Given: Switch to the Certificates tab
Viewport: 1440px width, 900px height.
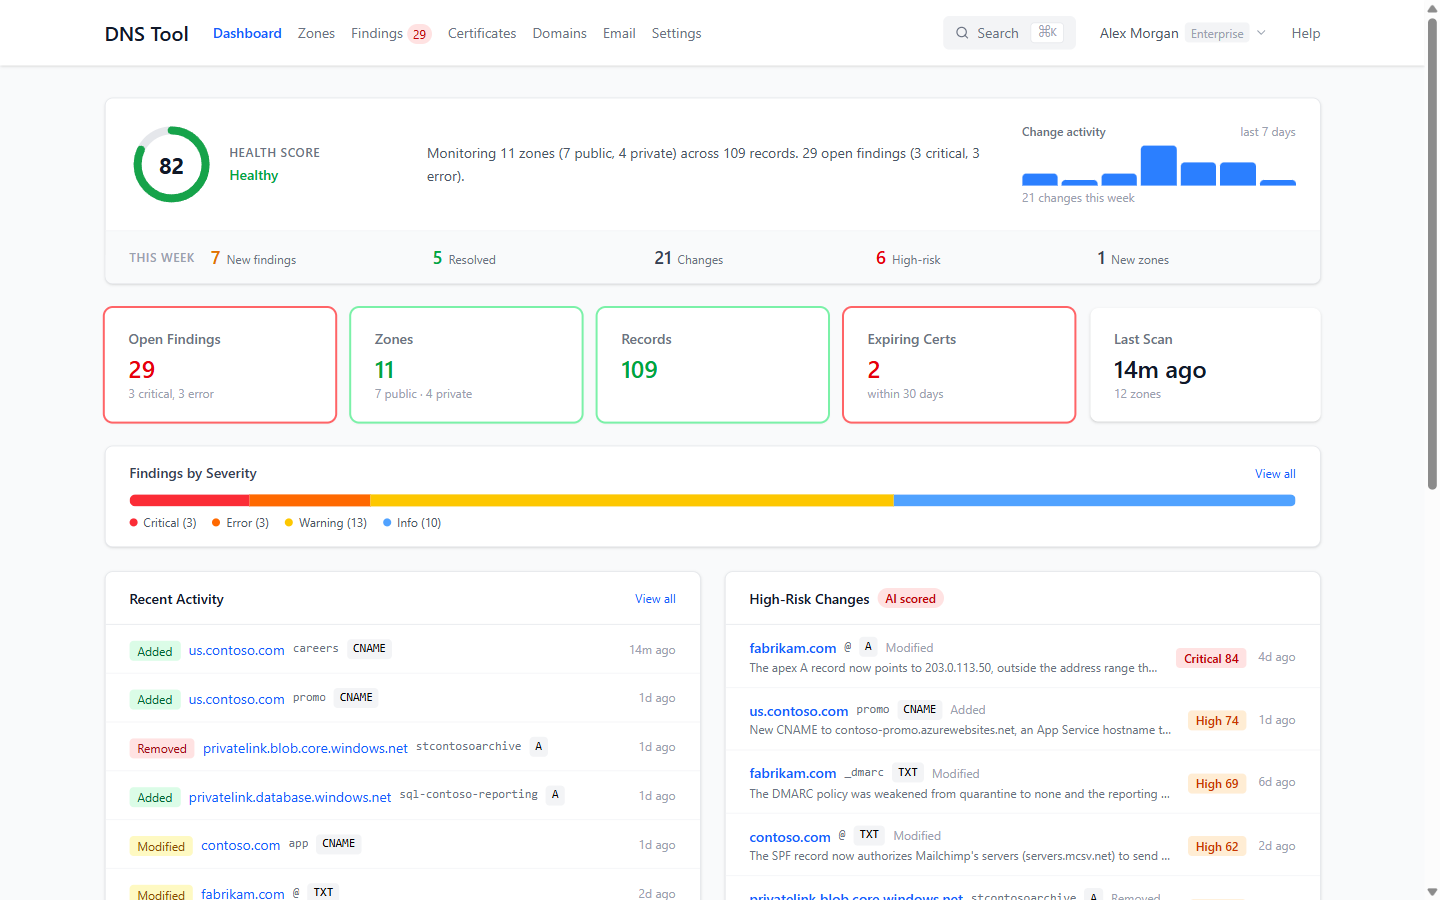Looking at the screenshot, I should click(x=482, y=33).
